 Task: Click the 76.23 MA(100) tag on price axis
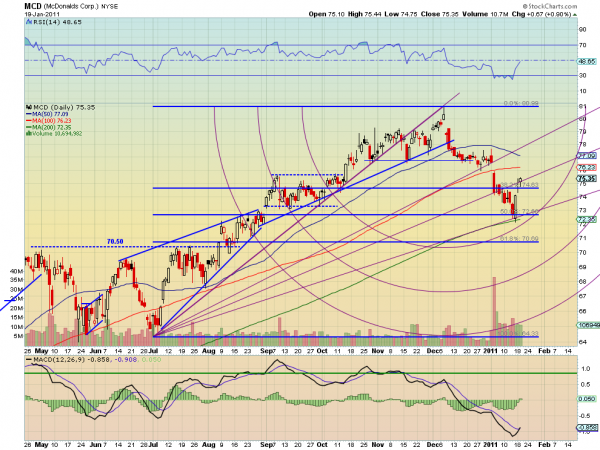pyautogui.click(x=586, y=168)
